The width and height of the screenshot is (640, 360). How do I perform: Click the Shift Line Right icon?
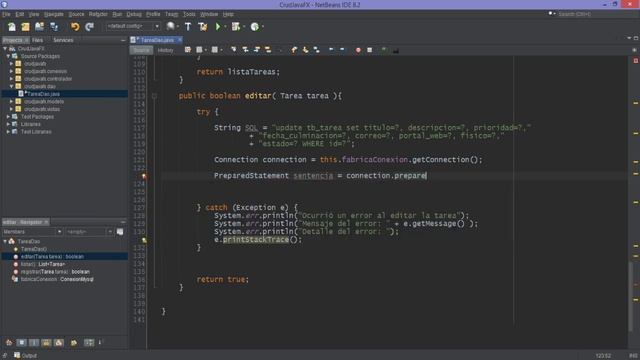pyautogui.click(x=342, y=50)
